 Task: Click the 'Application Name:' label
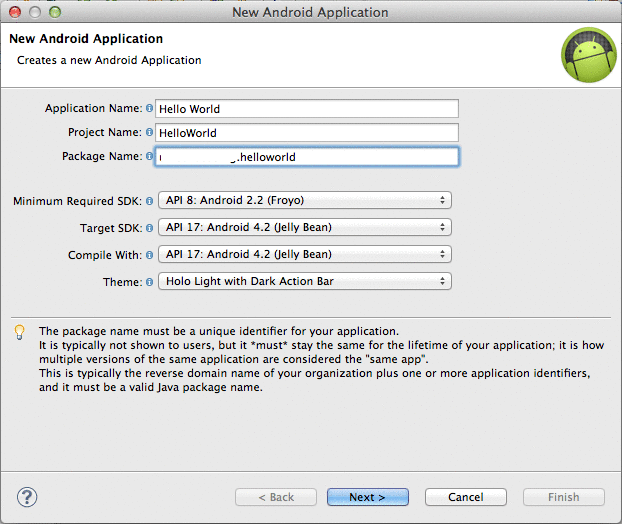click(x=93, y=108)
